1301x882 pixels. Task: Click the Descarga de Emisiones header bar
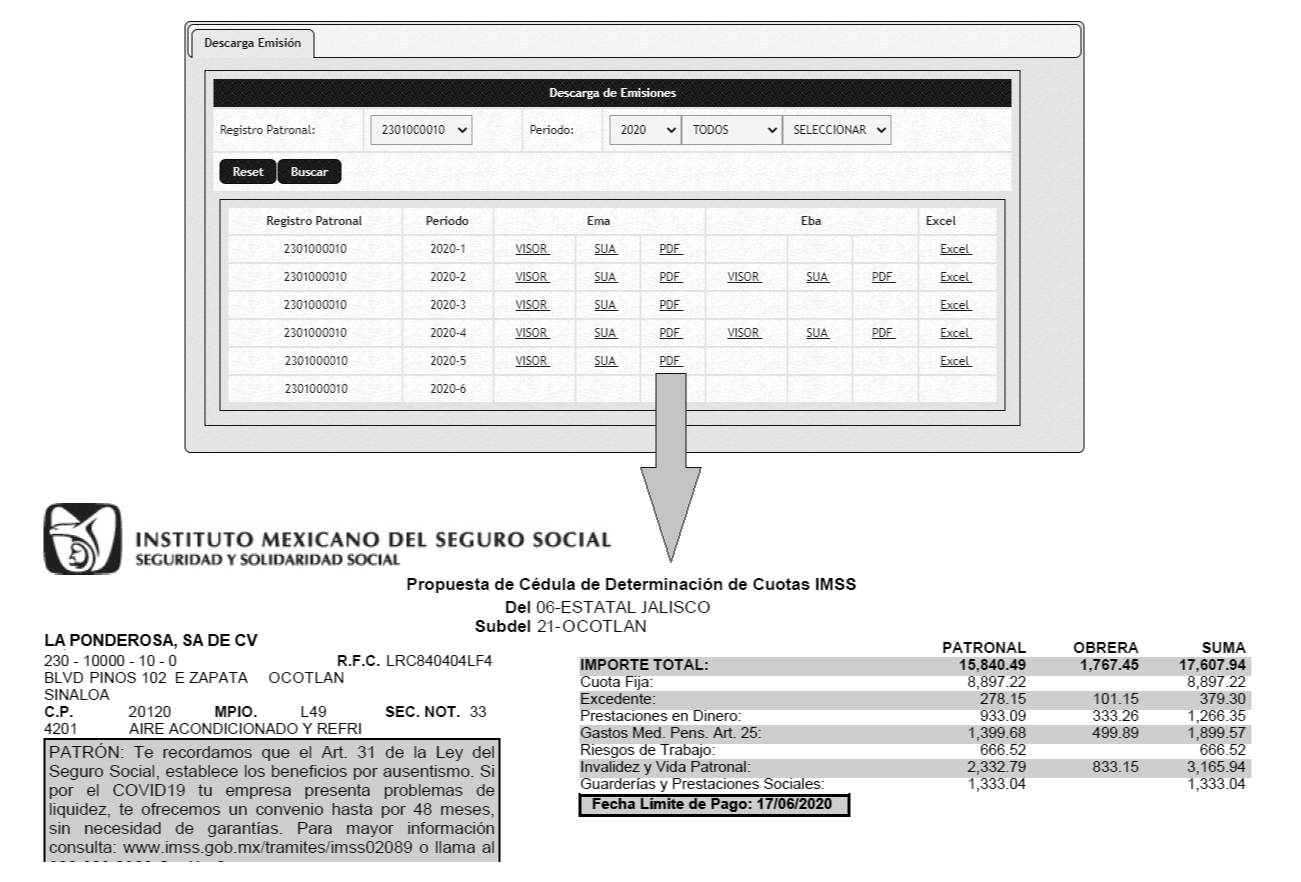point(612,93)
